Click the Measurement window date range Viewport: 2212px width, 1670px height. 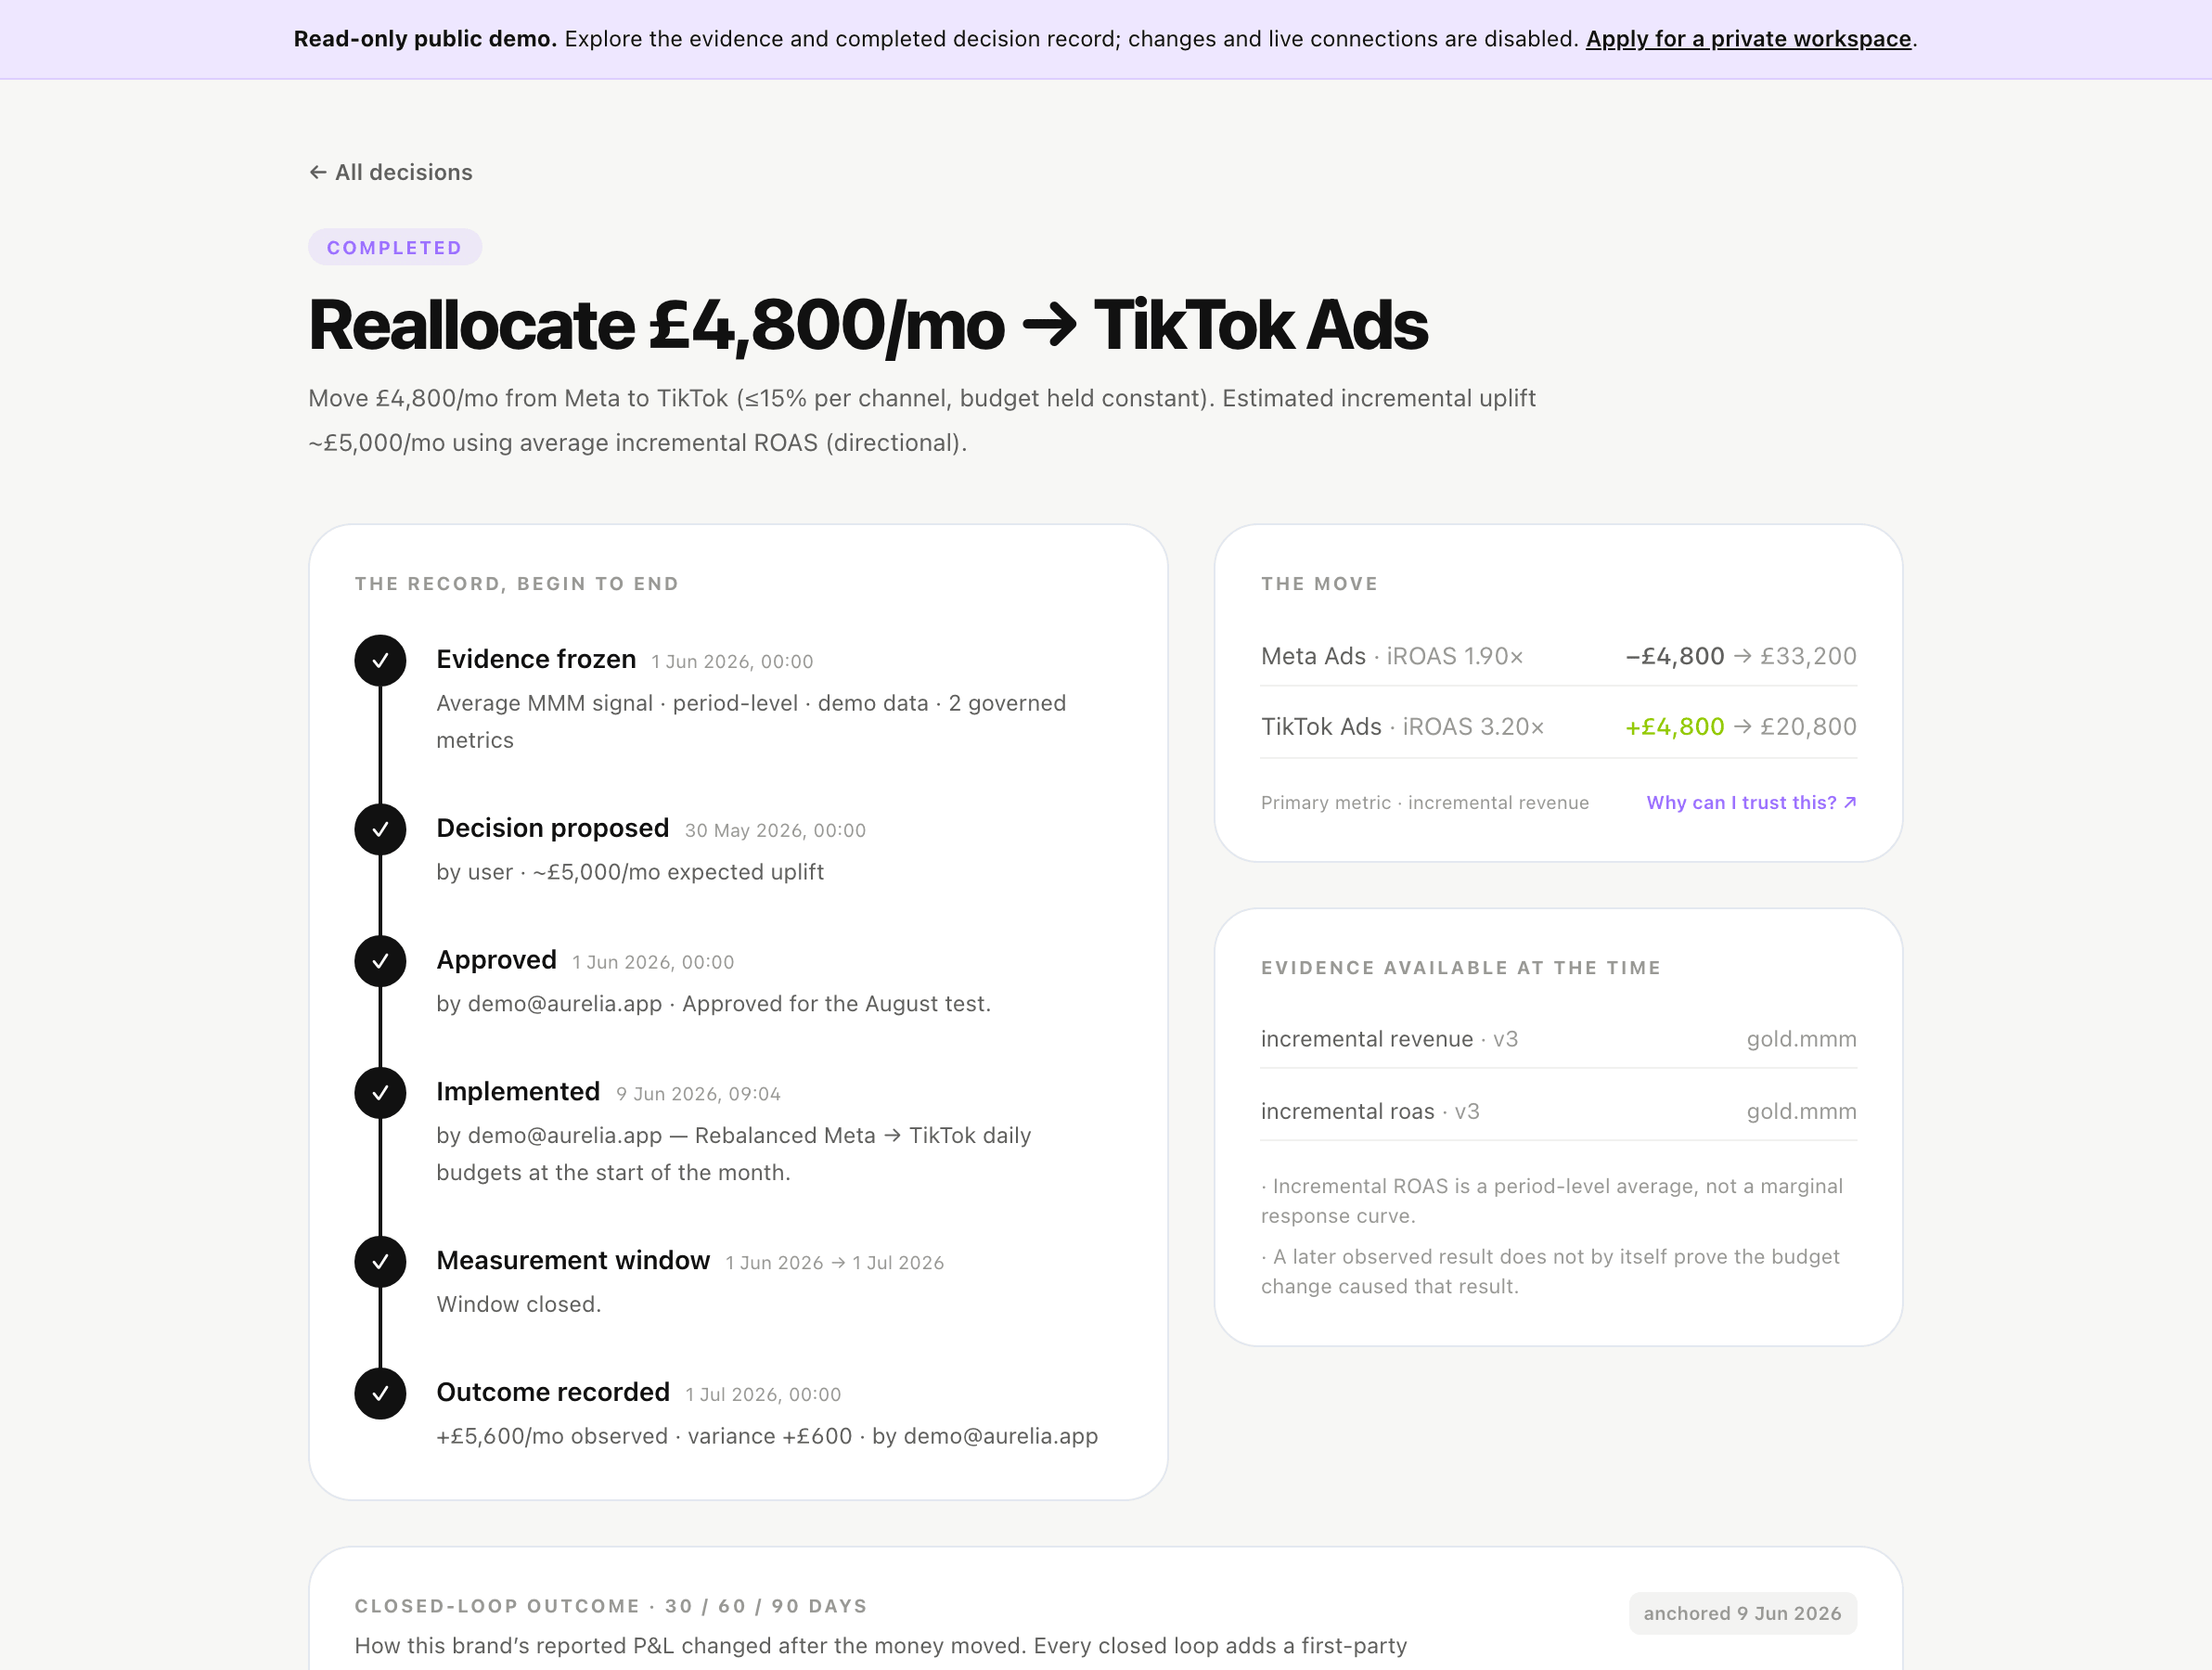(835, 1263)
